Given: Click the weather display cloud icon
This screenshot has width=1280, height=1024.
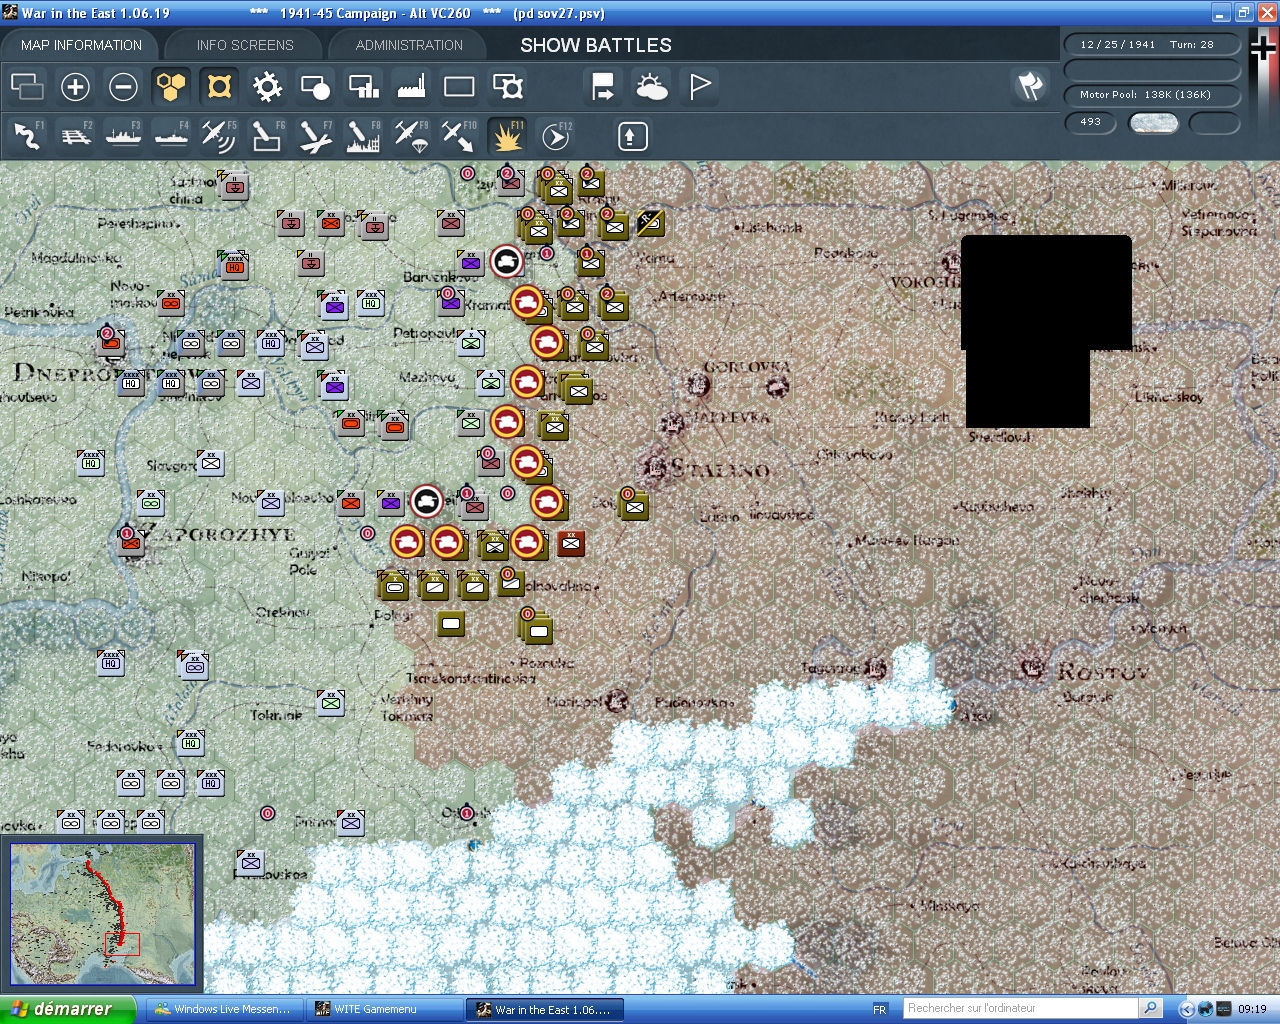Looking at the screenshot, I should [652, 87].
